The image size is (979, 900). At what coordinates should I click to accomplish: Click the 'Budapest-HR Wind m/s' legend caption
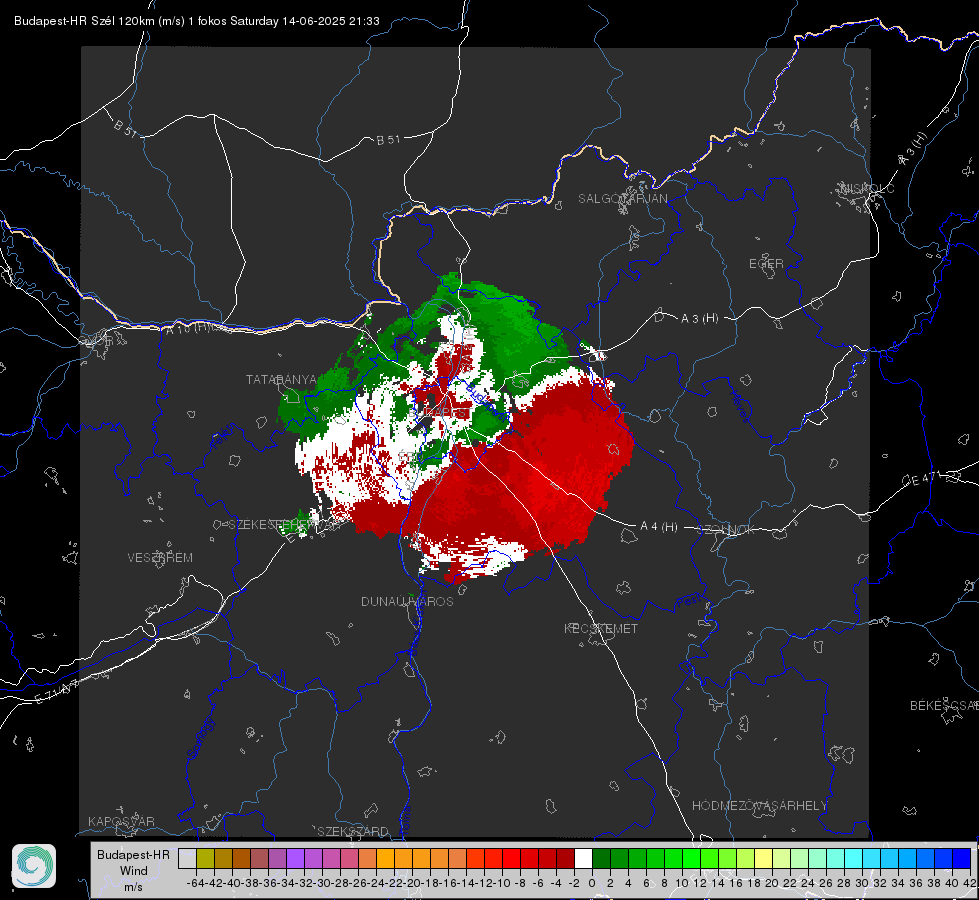[x=134, y=870]
